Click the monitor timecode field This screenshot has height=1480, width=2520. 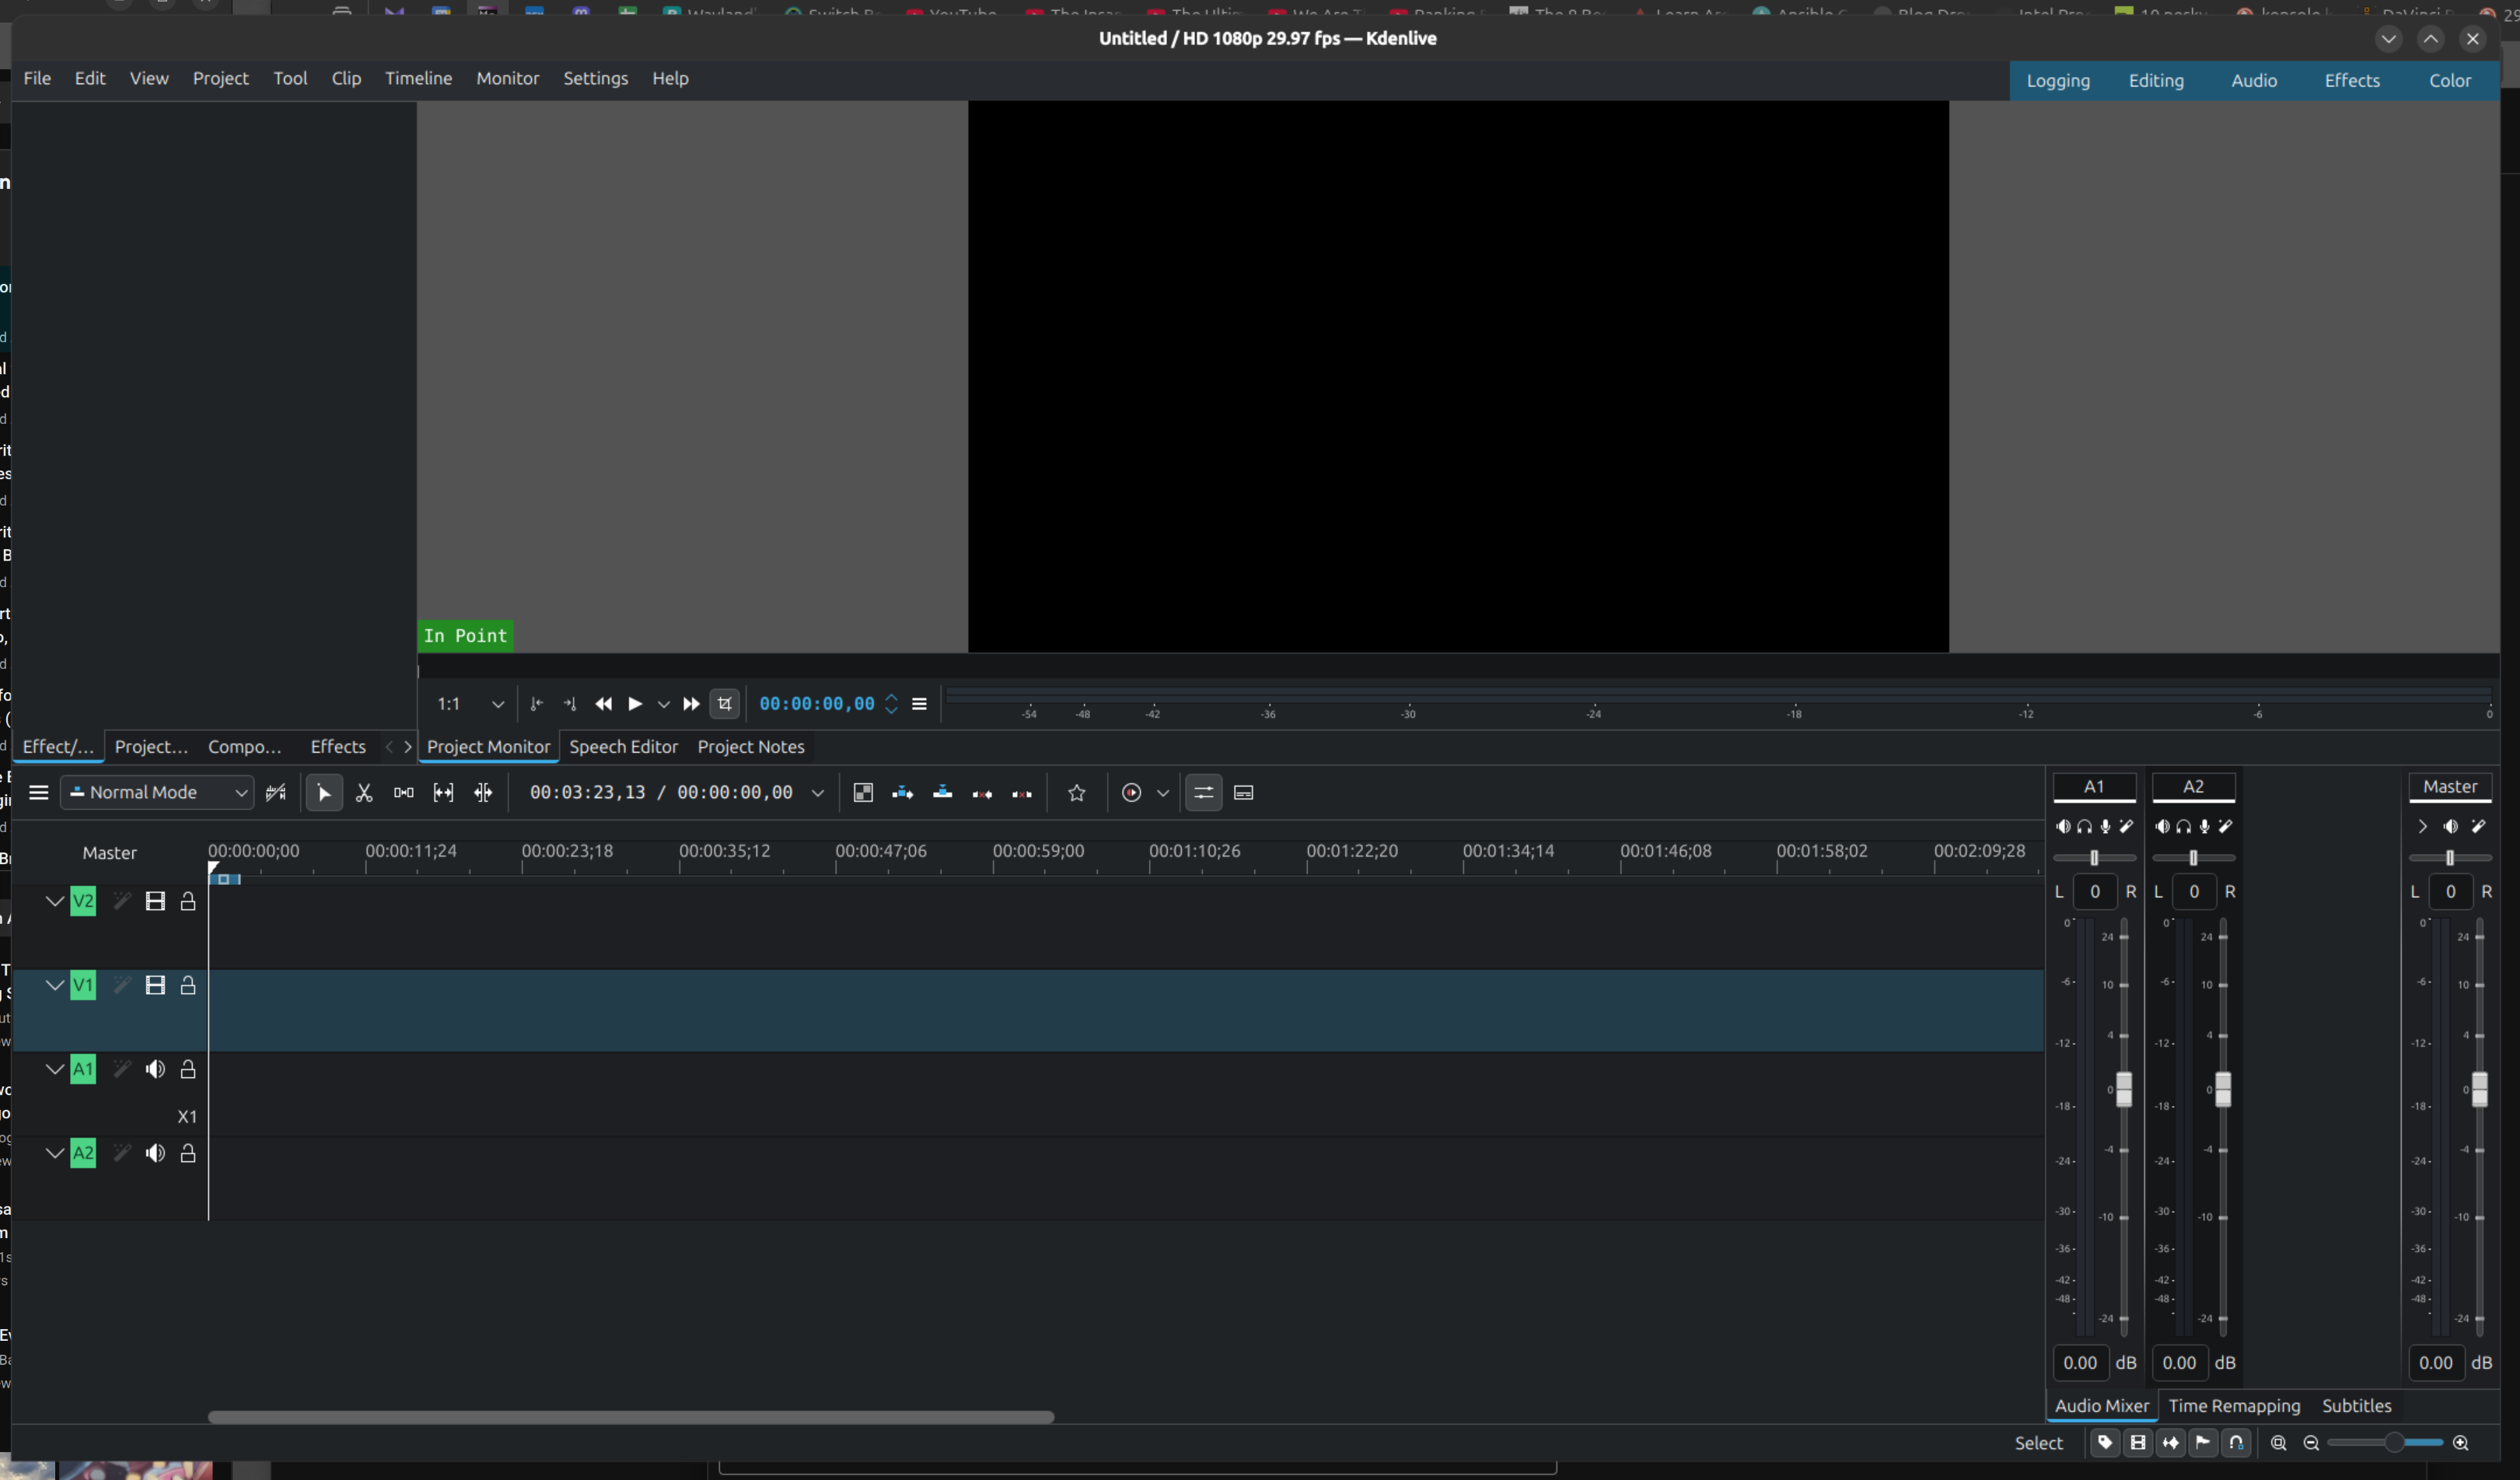pos(816,704)
